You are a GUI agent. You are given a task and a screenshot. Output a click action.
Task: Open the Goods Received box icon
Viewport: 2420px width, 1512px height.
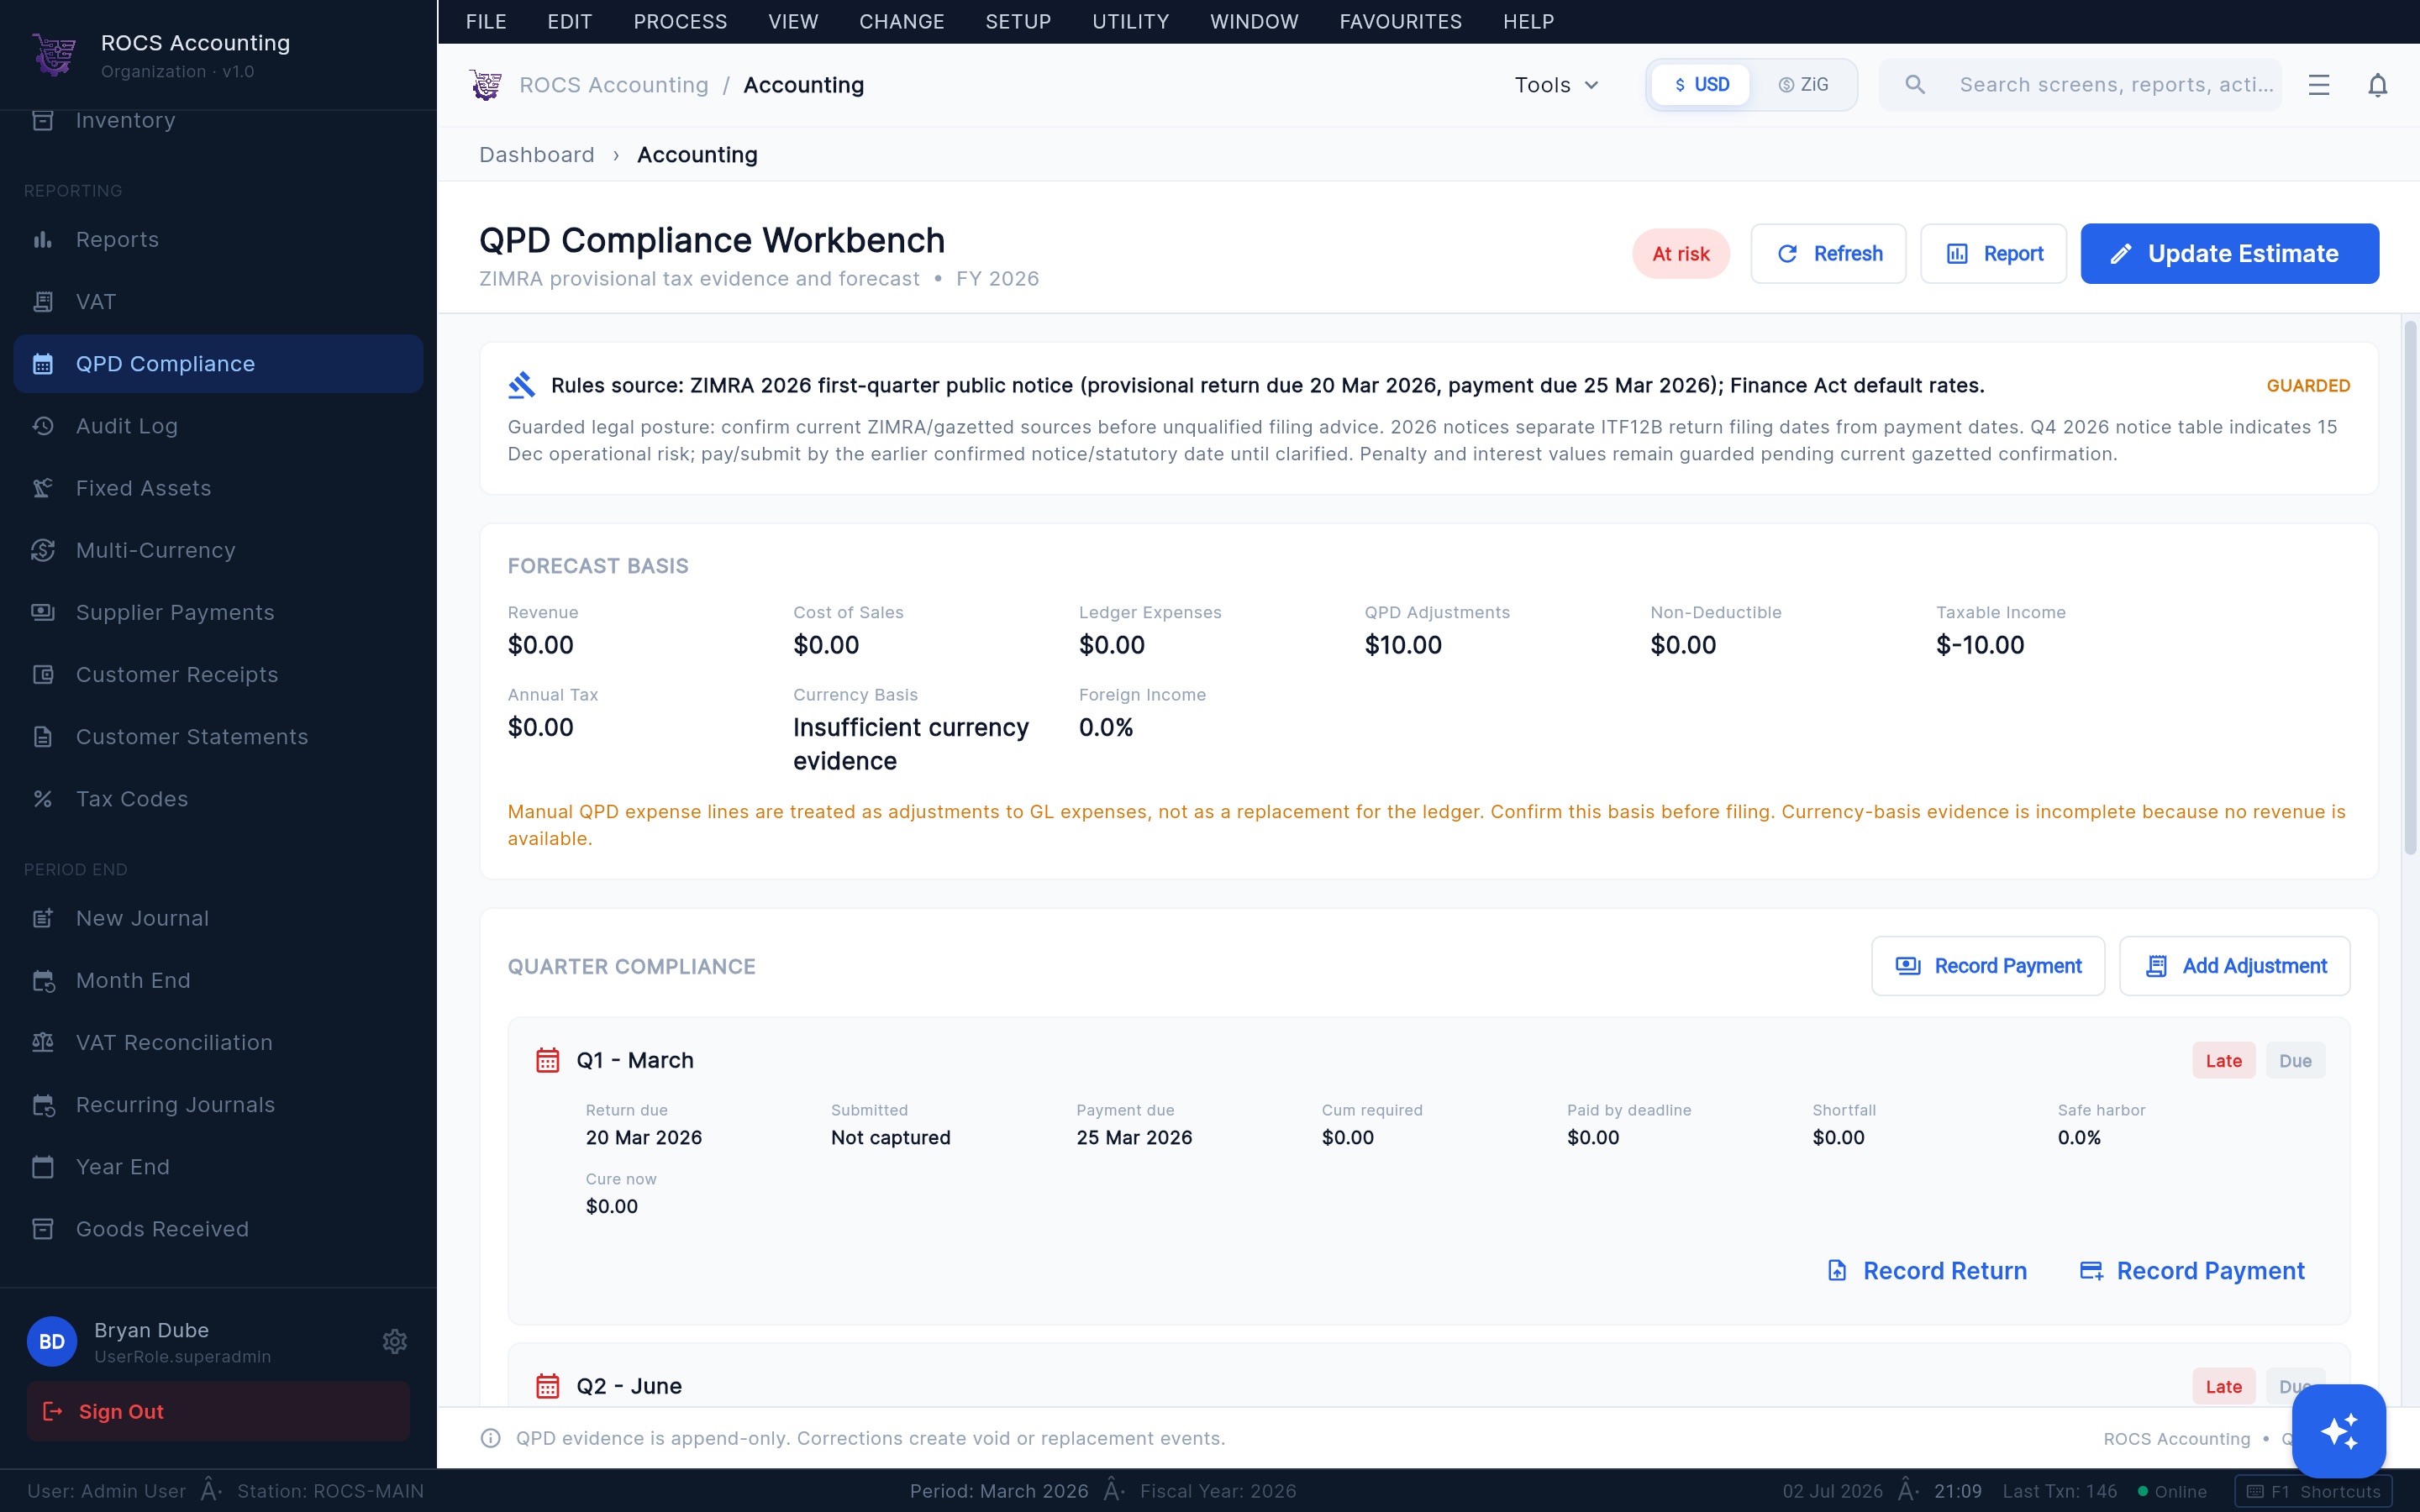[x=43, y=1229]
